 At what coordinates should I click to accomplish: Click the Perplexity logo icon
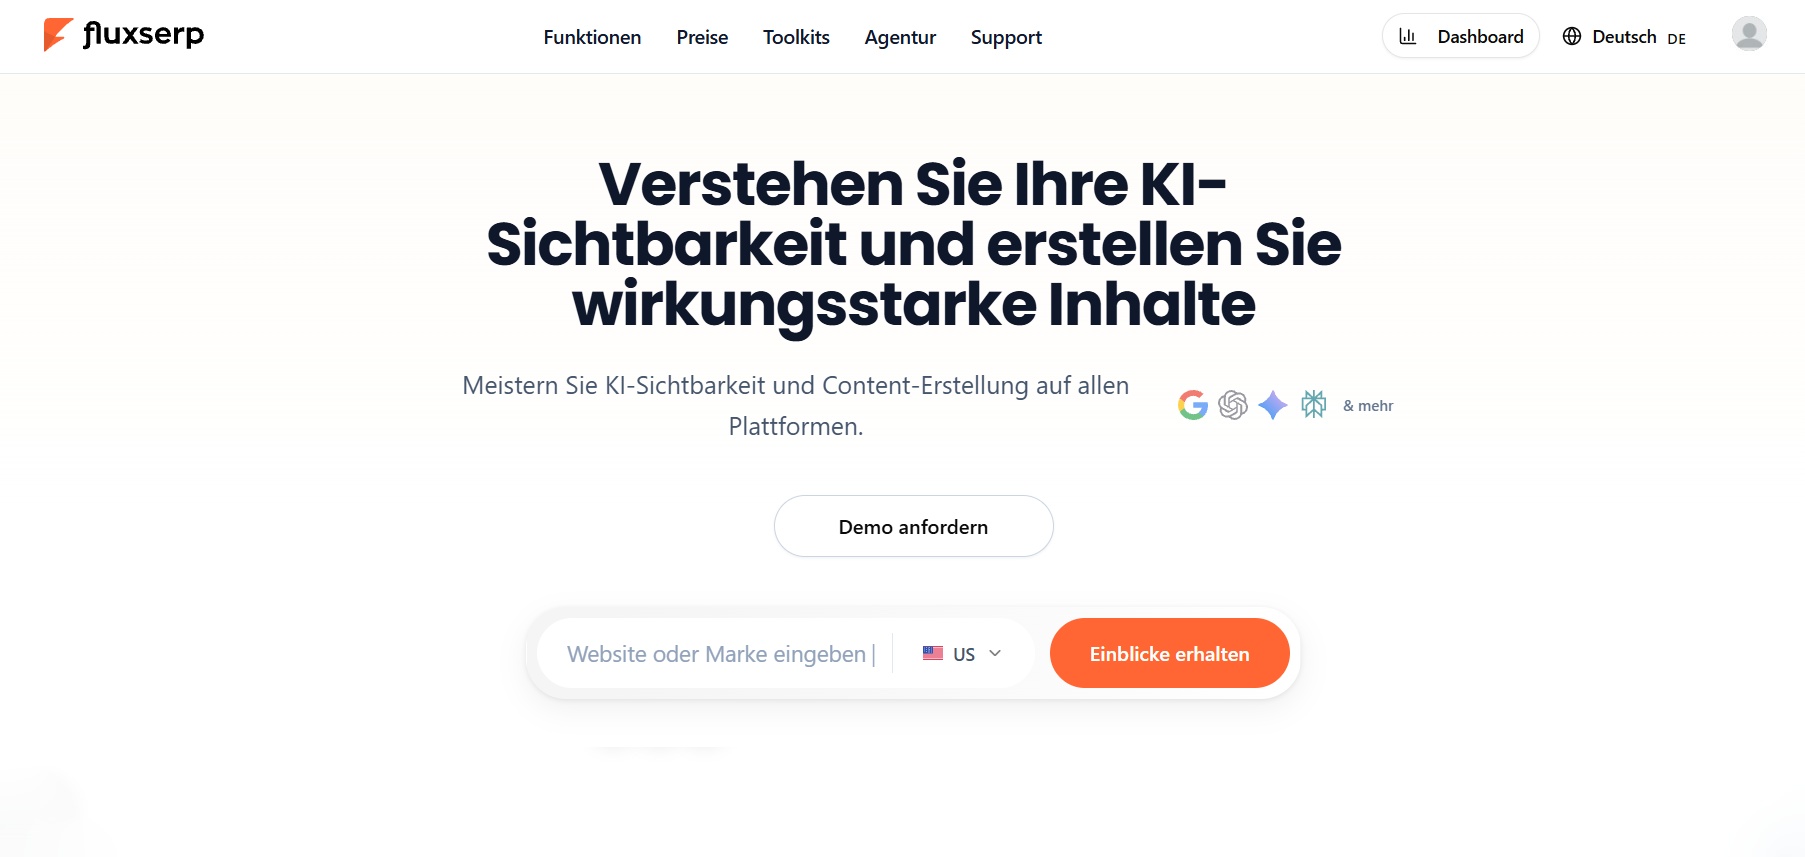coord(1313,404)
